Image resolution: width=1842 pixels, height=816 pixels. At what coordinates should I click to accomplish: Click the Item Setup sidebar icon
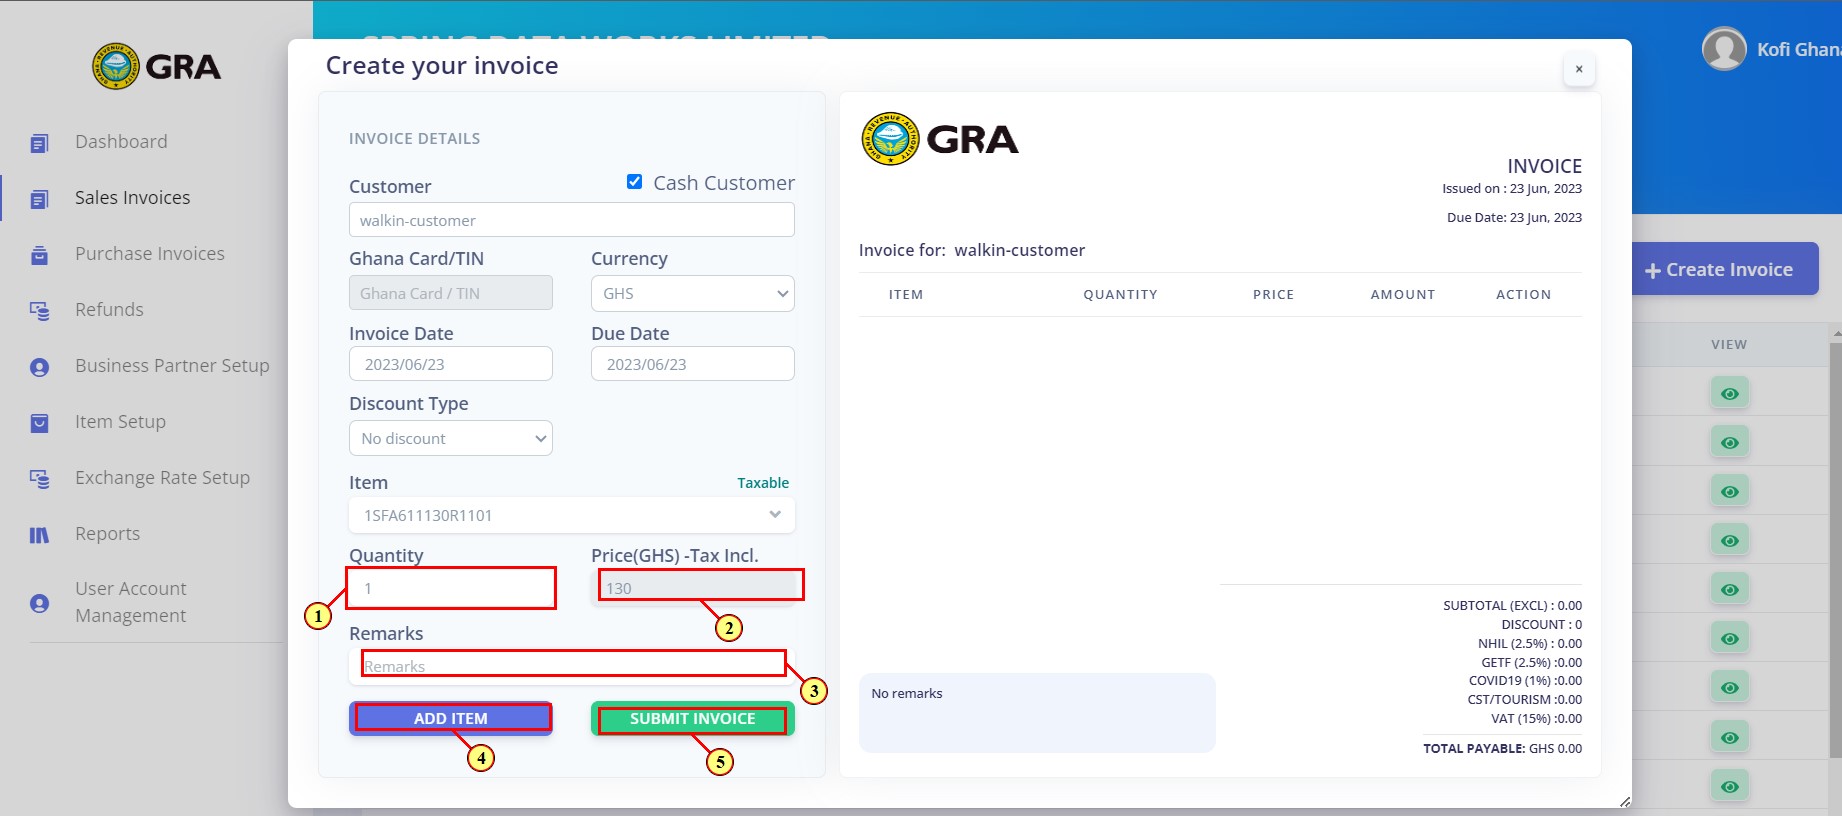point(39,423)
